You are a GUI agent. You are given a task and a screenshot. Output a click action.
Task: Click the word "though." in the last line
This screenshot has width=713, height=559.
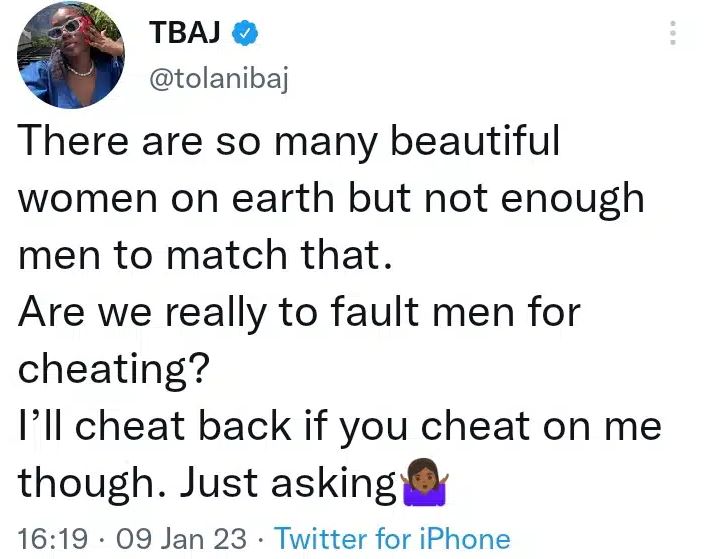(90, 484)
